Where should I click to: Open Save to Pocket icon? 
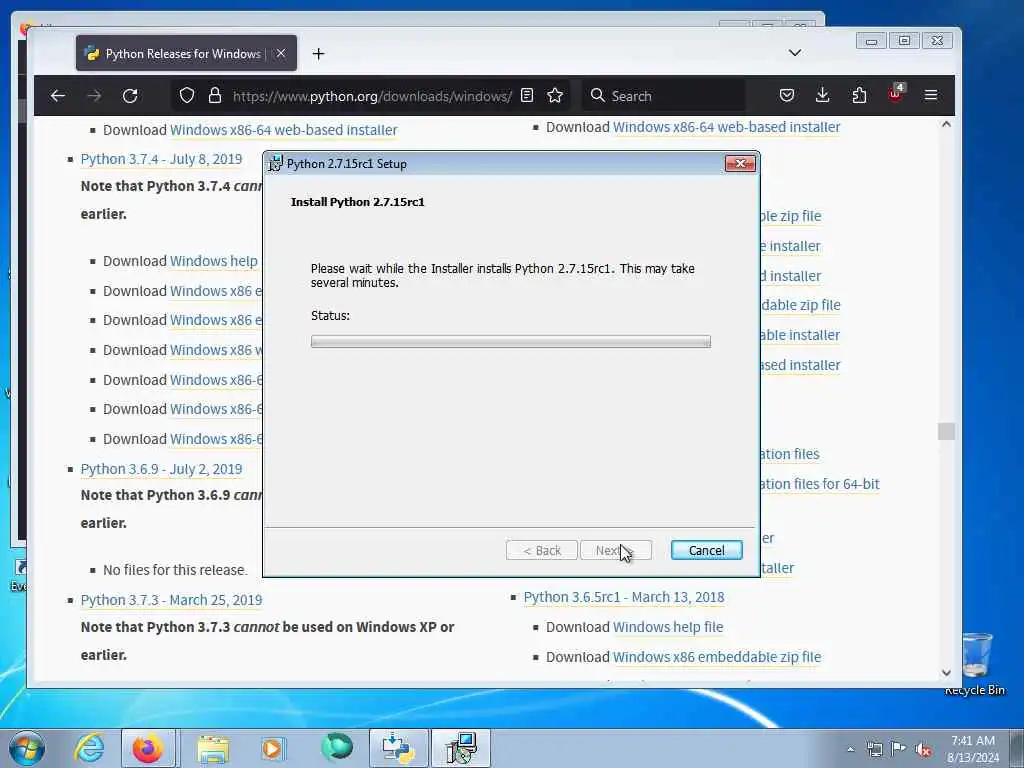coord(787,96)
